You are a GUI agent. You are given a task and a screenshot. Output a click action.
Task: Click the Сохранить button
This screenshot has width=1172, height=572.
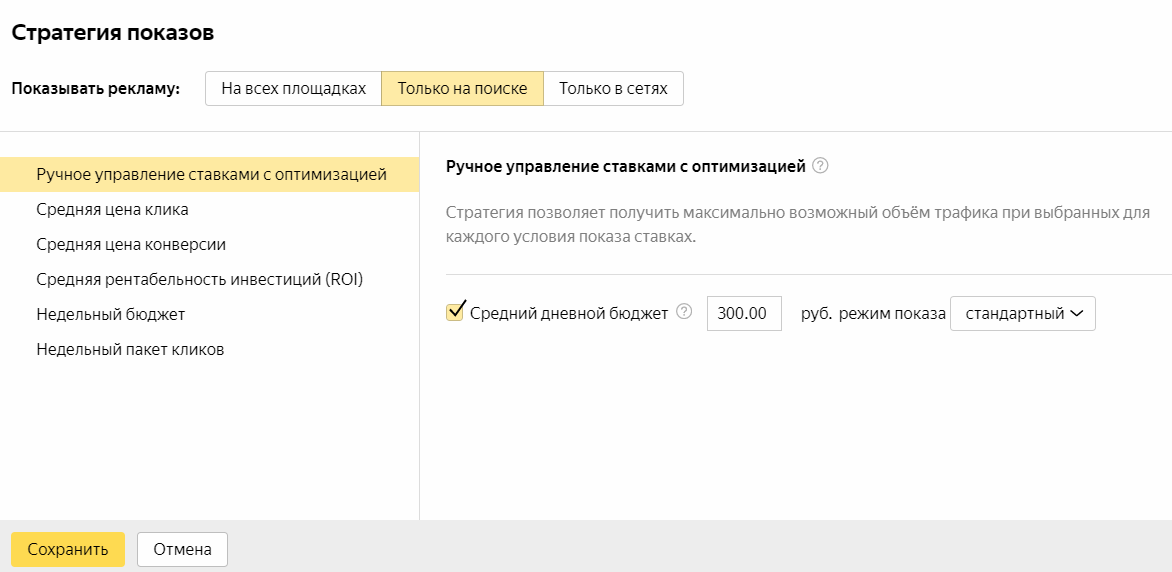tap(68, 550)
